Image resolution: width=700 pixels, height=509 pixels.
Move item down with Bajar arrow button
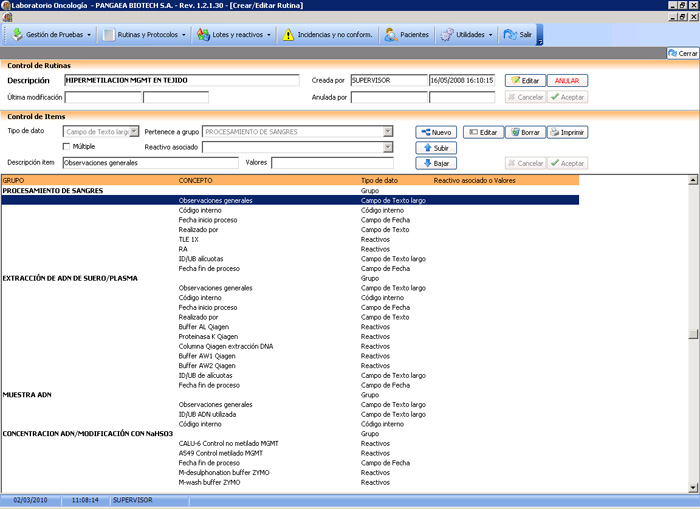click(x=436, y=163)
